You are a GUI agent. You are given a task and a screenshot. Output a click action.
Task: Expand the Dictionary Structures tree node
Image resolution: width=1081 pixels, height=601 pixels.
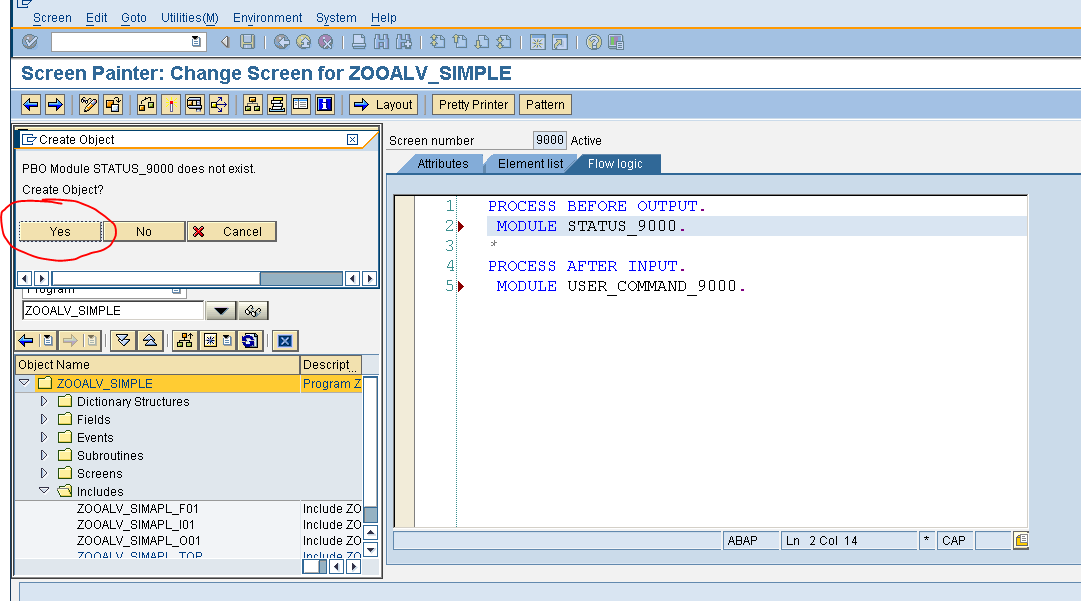pos(43,401)
